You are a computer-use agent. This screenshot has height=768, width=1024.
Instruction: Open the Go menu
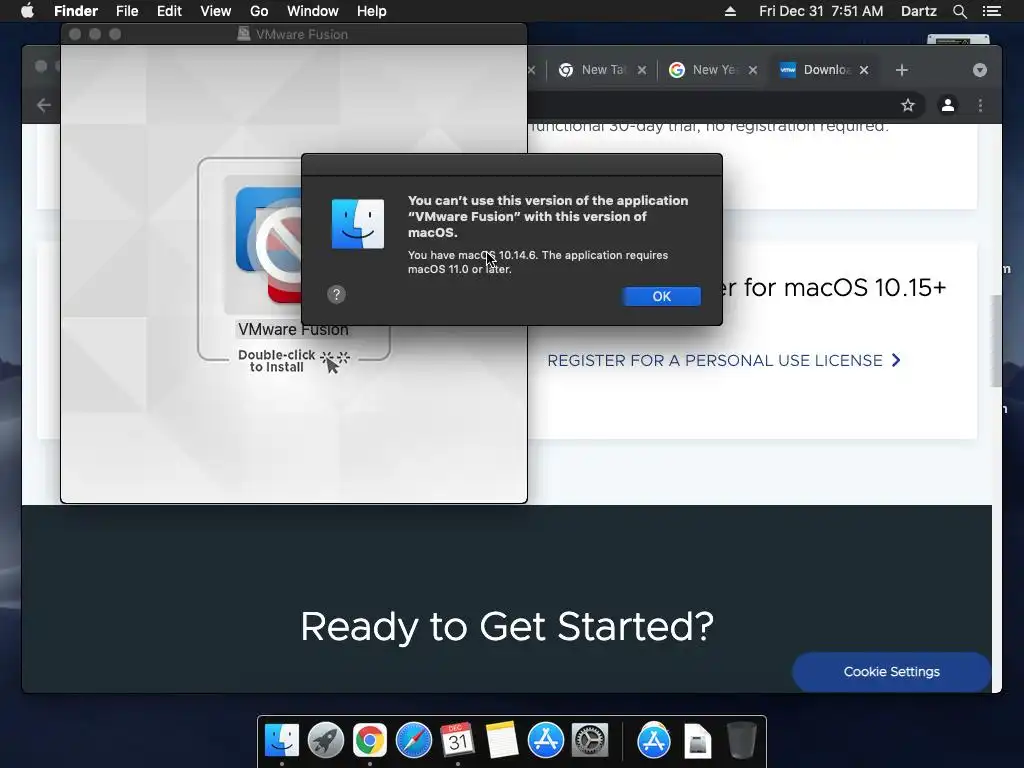pyautogui.click(x=259, y=11)
